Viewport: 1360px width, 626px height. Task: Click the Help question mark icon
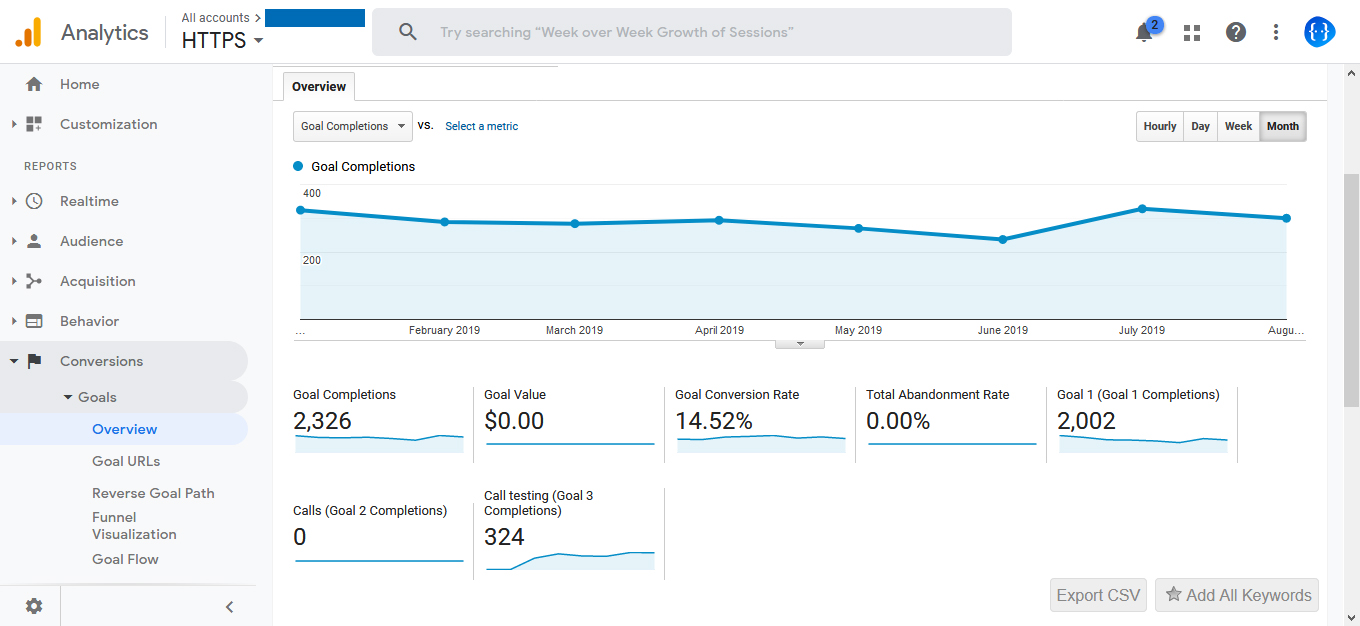[1236, 32]
